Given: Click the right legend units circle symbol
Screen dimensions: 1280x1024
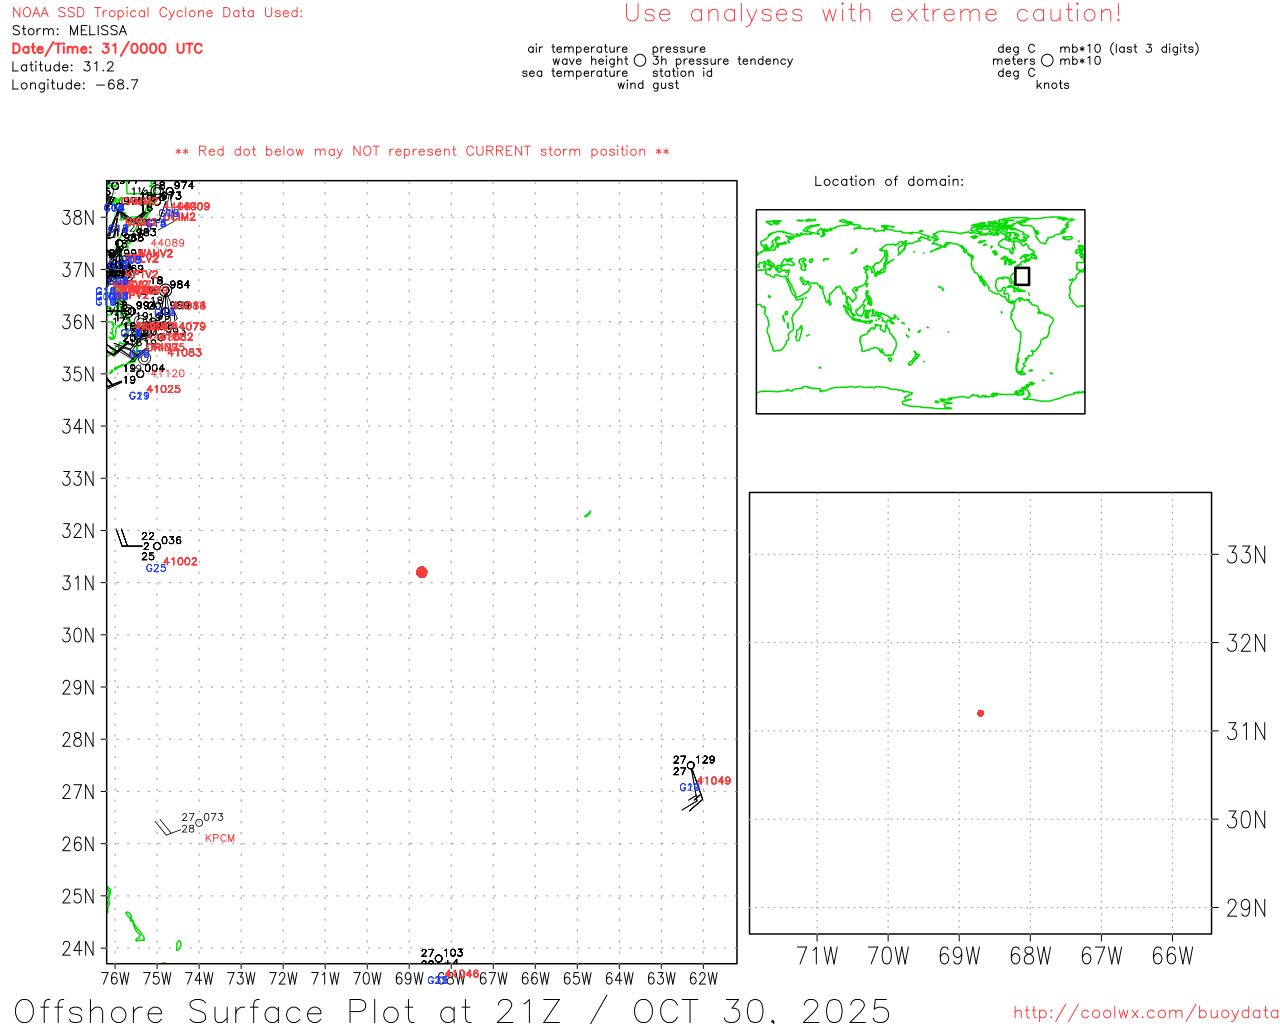Looking at the screenshot, I should [x=1047, y=61].
